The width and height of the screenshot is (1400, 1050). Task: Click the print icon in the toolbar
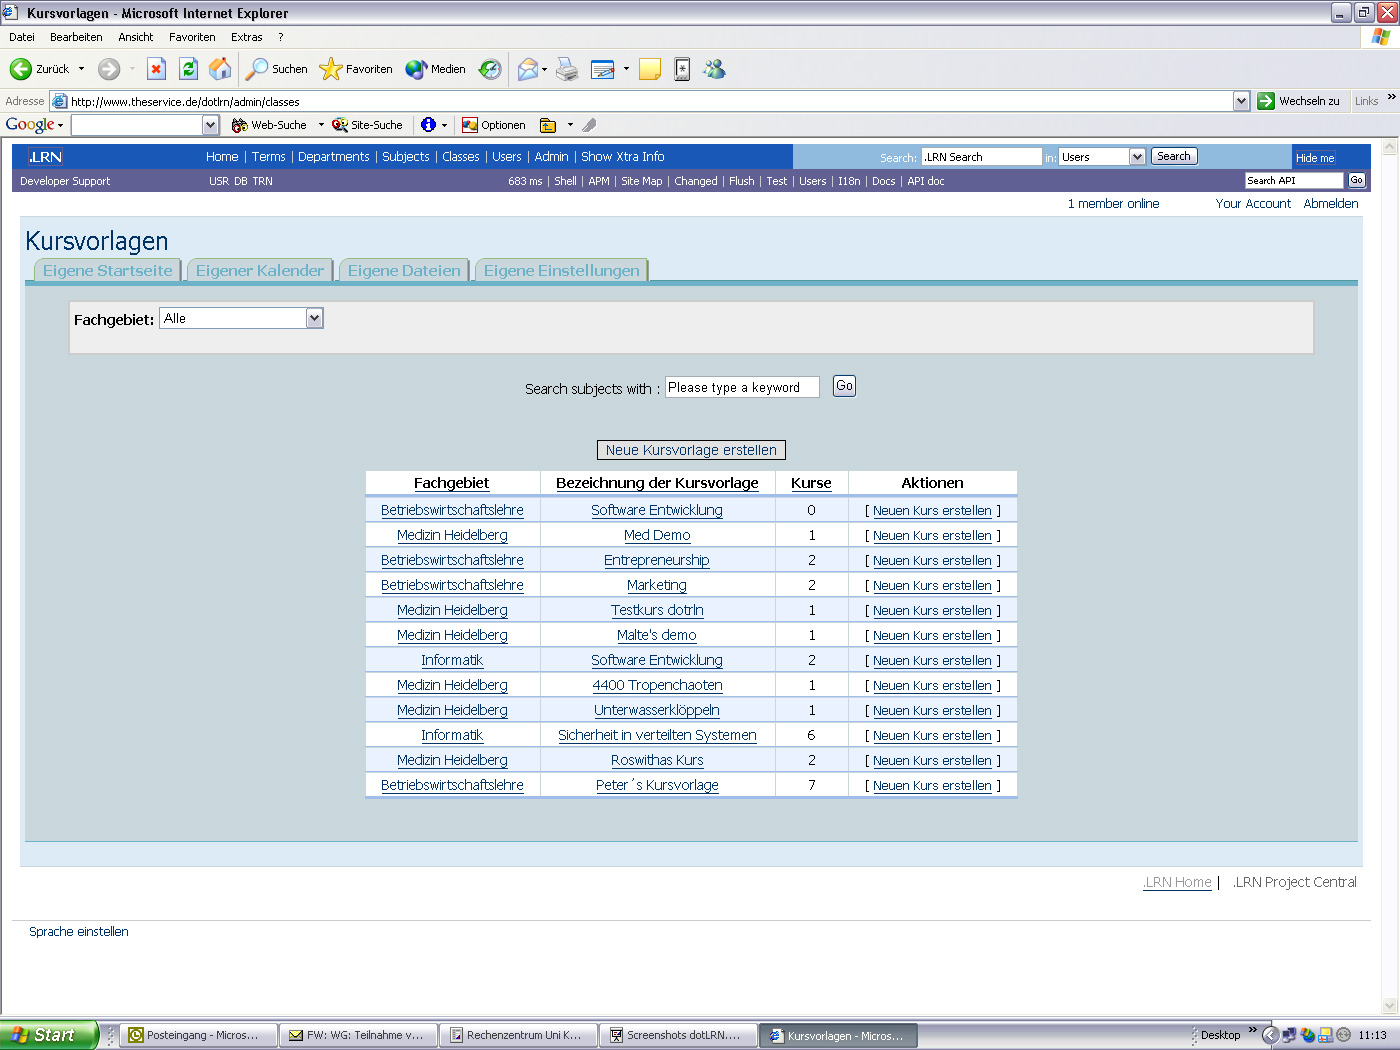tap(567, 69)
